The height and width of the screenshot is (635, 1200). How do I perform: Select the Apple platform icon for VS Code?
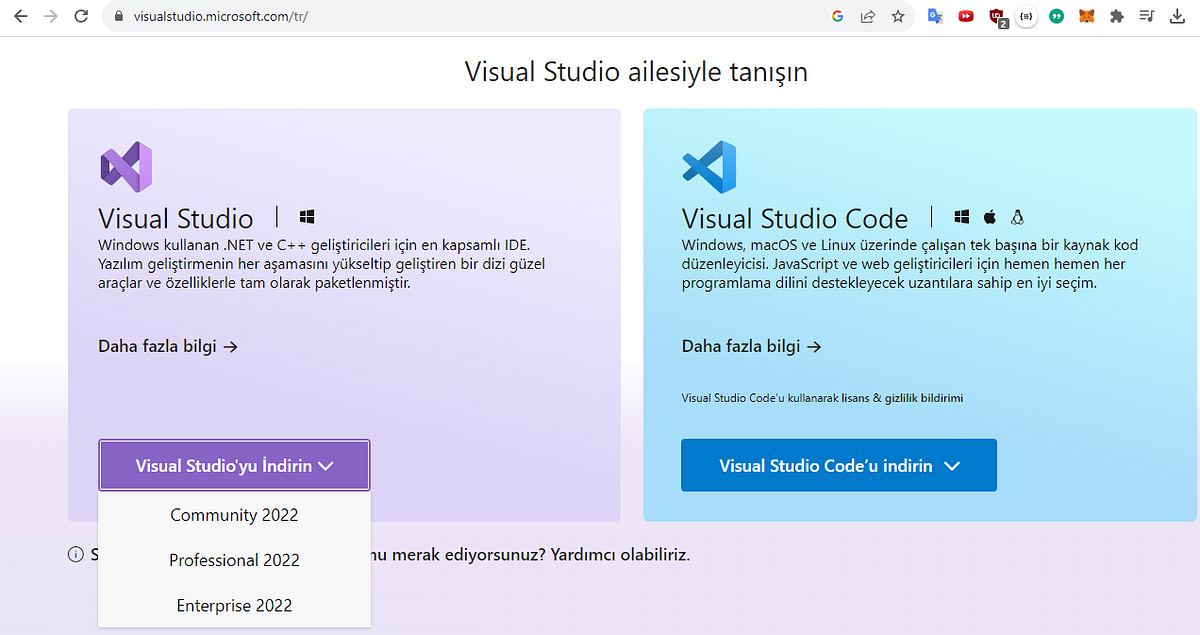(x=989, y=216)
